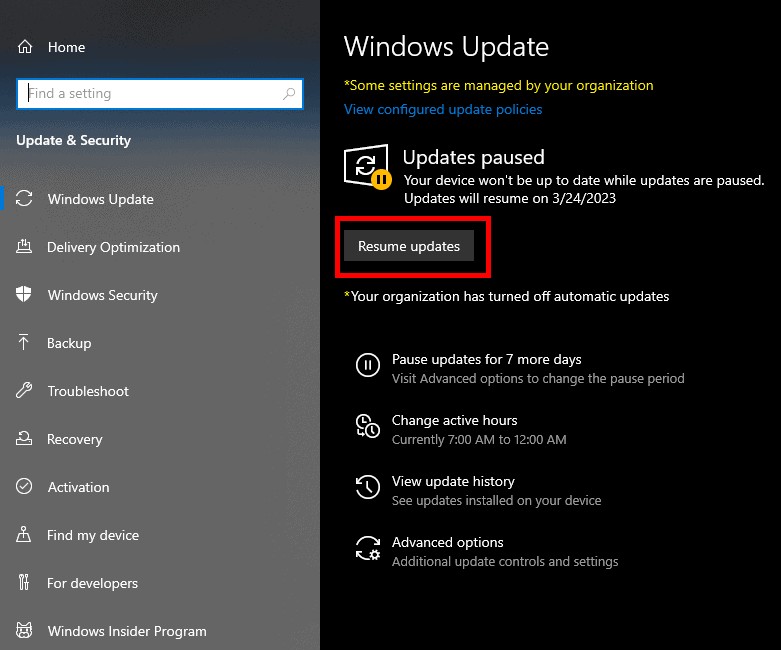Select Pause updates for 7 more days
The width and height of the screenshot is (781, 650).
click(487, 359)
